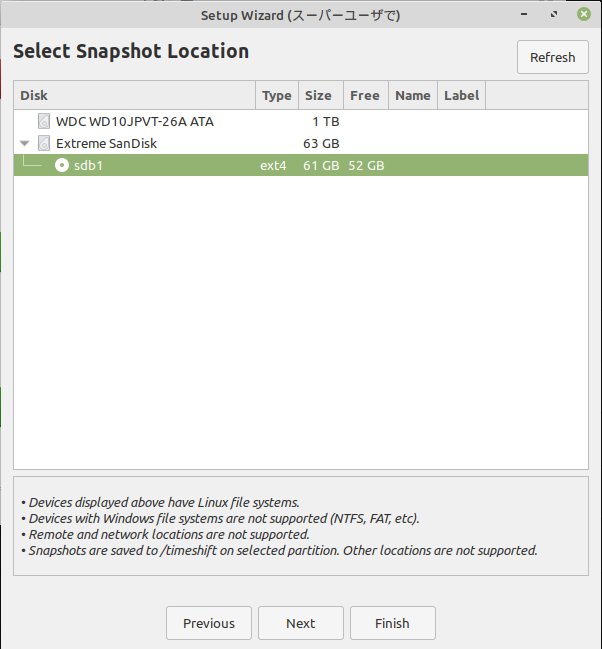602x649 pixels.
Task: Click Finish to complete the wizard
Action: pyautogui.click(x=393, y=623)
